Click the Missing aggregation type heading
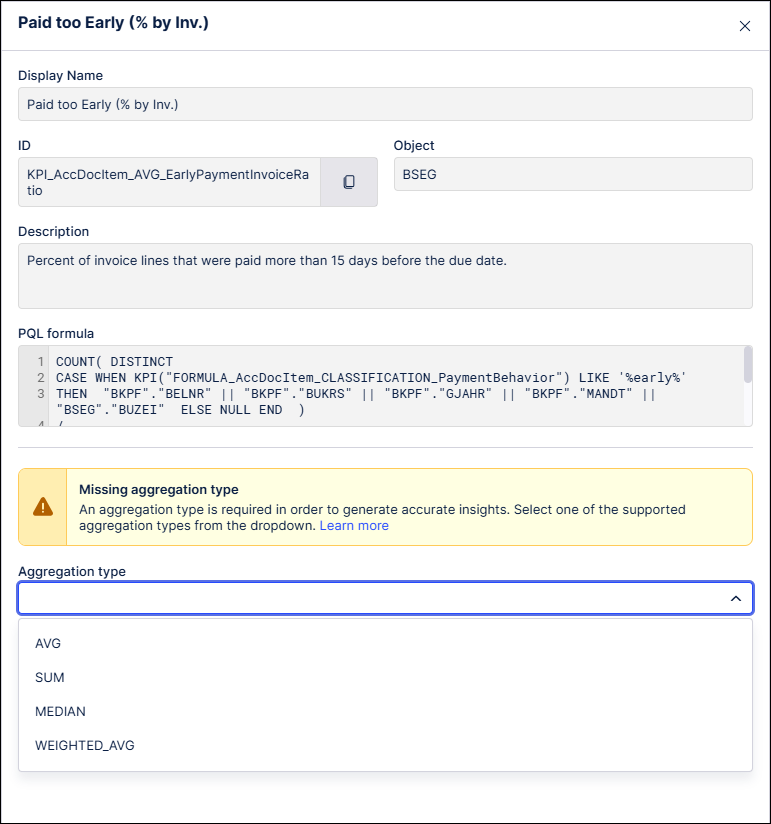Screen dimensions: 771x824 pyautogui.click(x=159, y=489)
